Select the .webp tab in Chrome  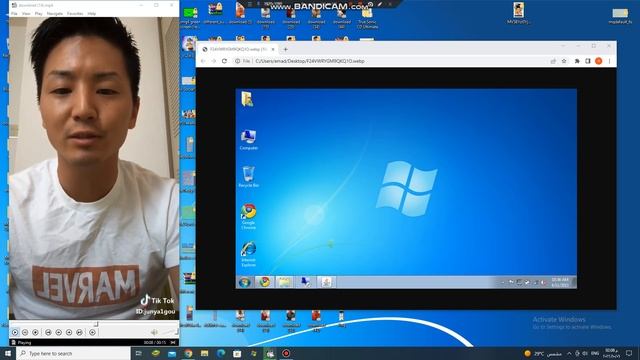click(x=238, y=49)
